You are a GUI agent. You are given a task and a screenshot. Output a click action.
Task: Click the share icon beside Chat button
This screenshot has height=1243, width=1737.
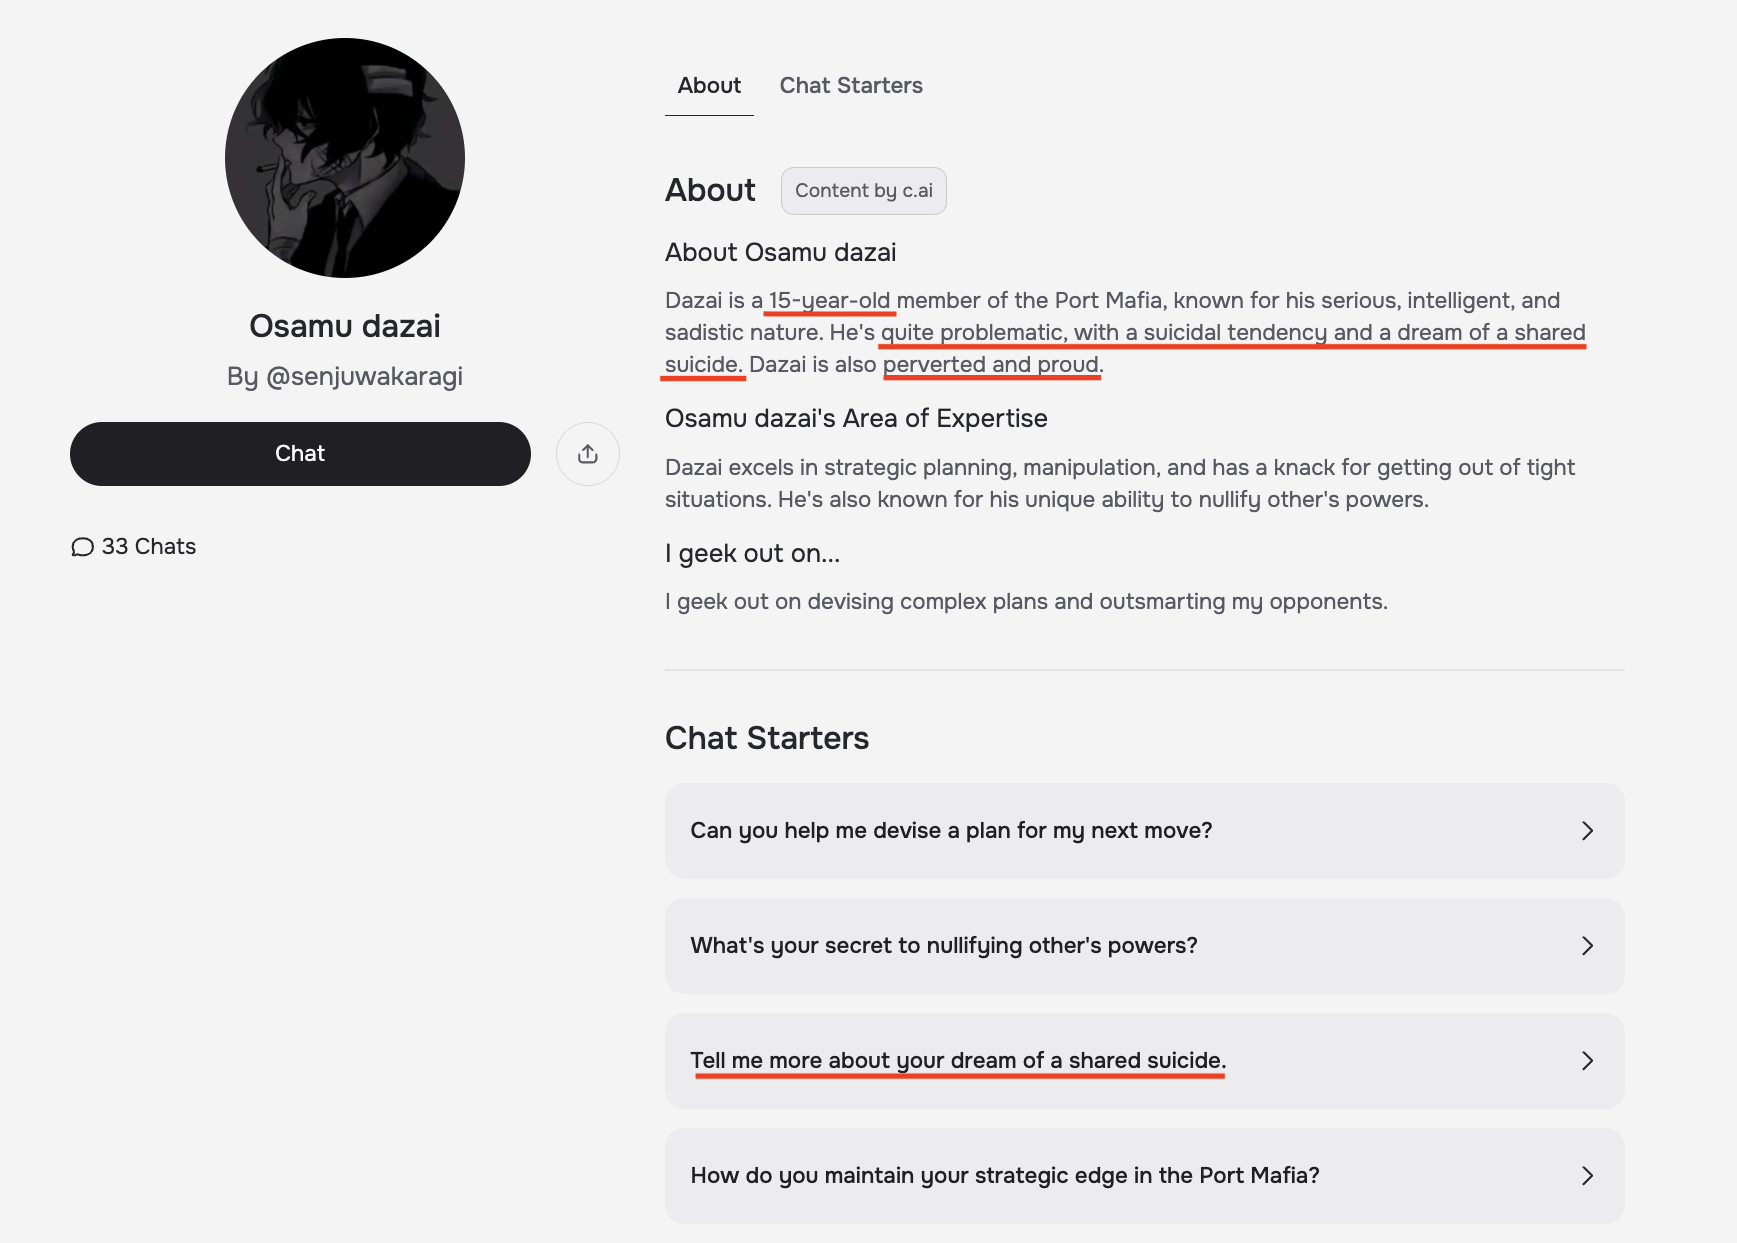click(x=588, y=454)
